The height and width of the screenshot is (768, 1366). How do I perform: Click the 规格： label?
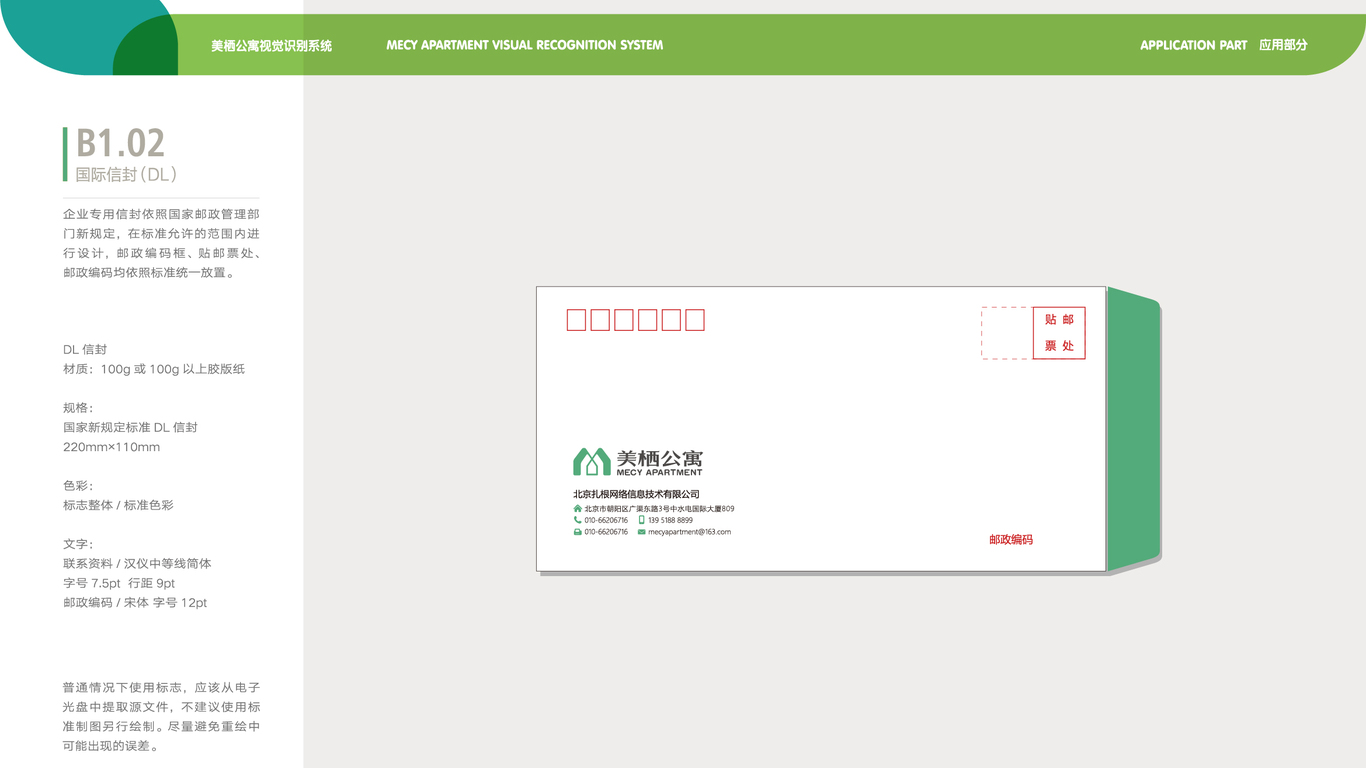click(78, 408)
